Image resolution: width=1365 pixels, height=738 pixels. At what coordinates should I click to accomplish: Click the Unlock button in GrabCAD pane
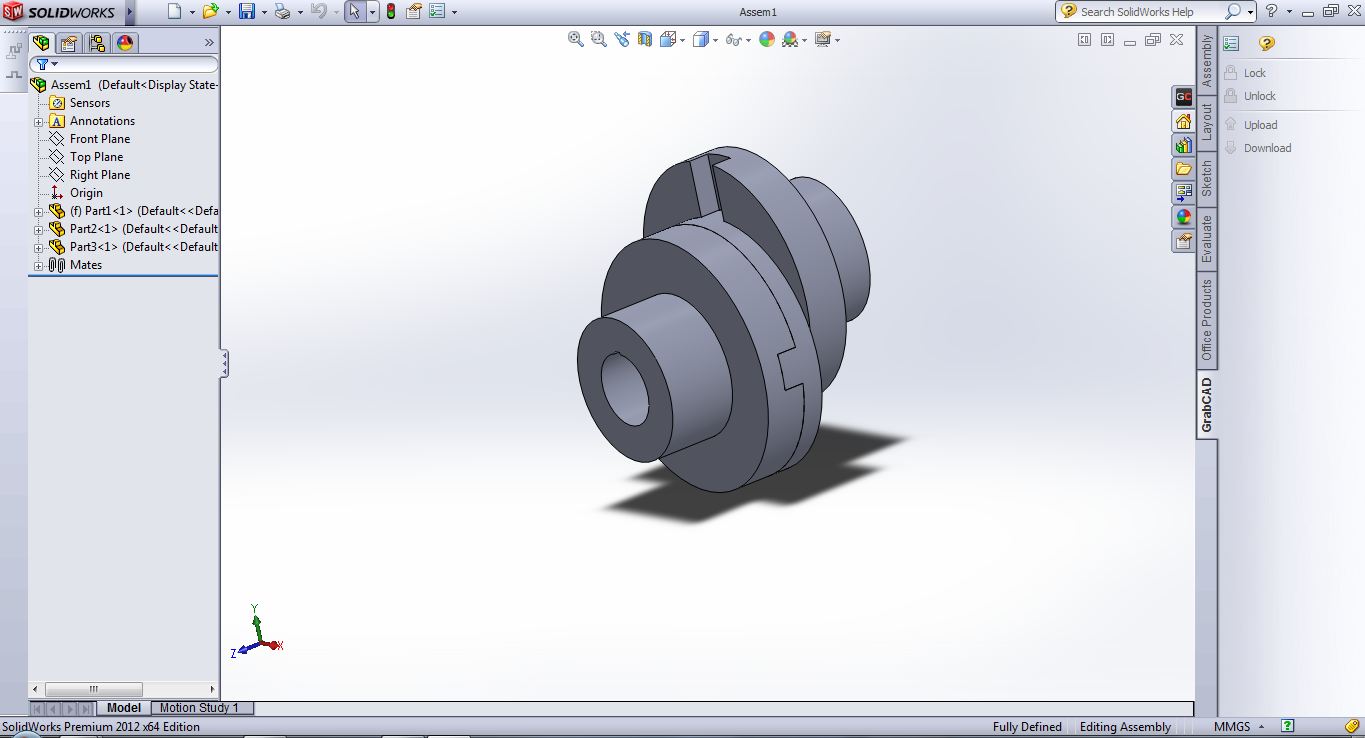click(x=1251, y=96)
